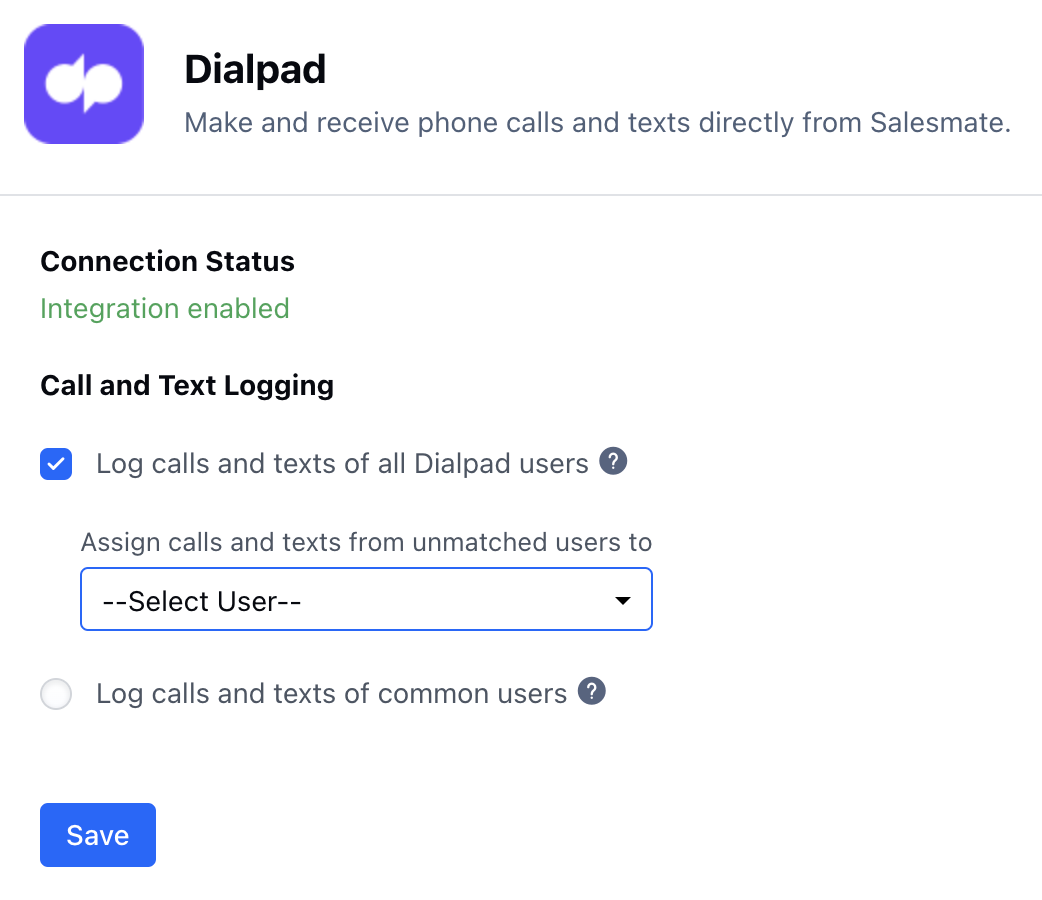Viewport: 1042px width, 900px height.
Task: Click the green 'Integration enabled' status text
Action: (x=164, y=308)
